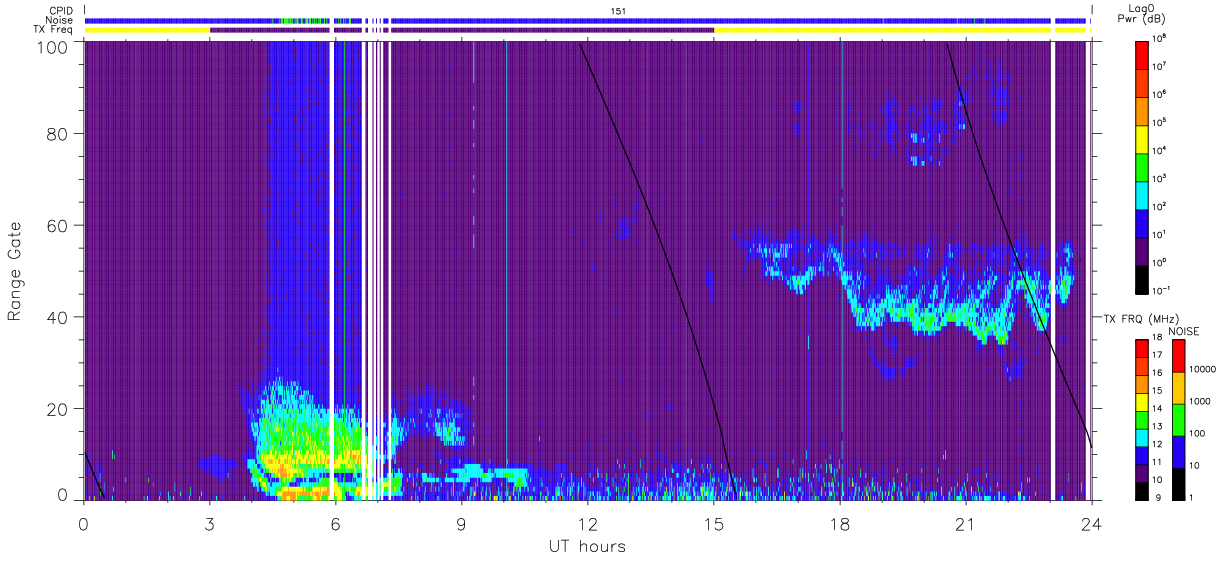Click Range Gate tick label '80'
Screen dimensions: 1228x567
pyautogui.click(x=58, y=134)
